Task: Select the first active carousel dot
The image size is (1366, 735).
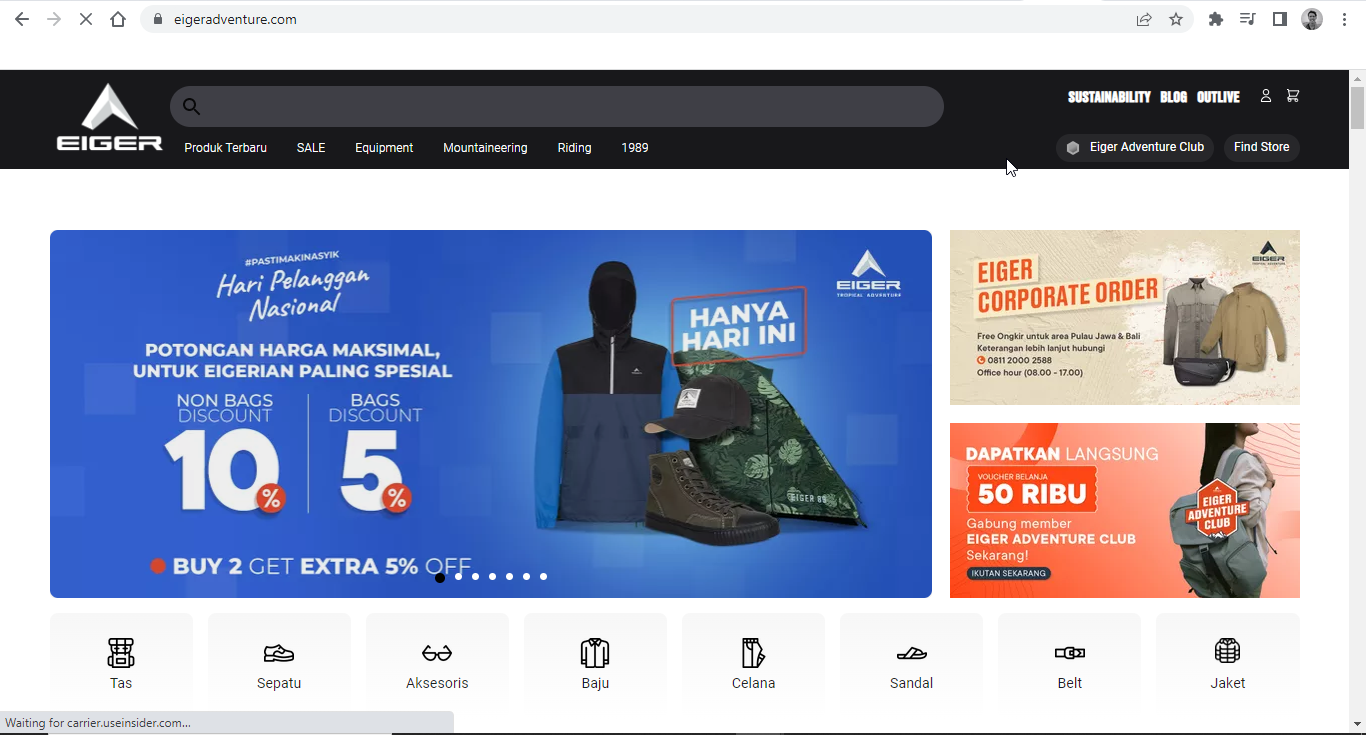Action: pos(440,577)
